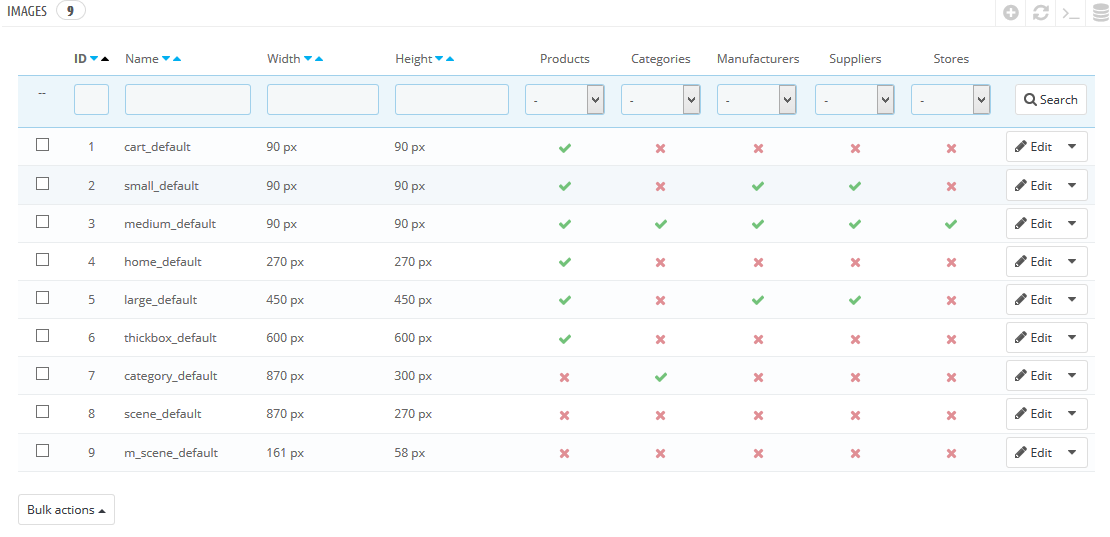Open the Bulk actions menu
Viewport: 1110px width, 537px height.
click(66, 510)
